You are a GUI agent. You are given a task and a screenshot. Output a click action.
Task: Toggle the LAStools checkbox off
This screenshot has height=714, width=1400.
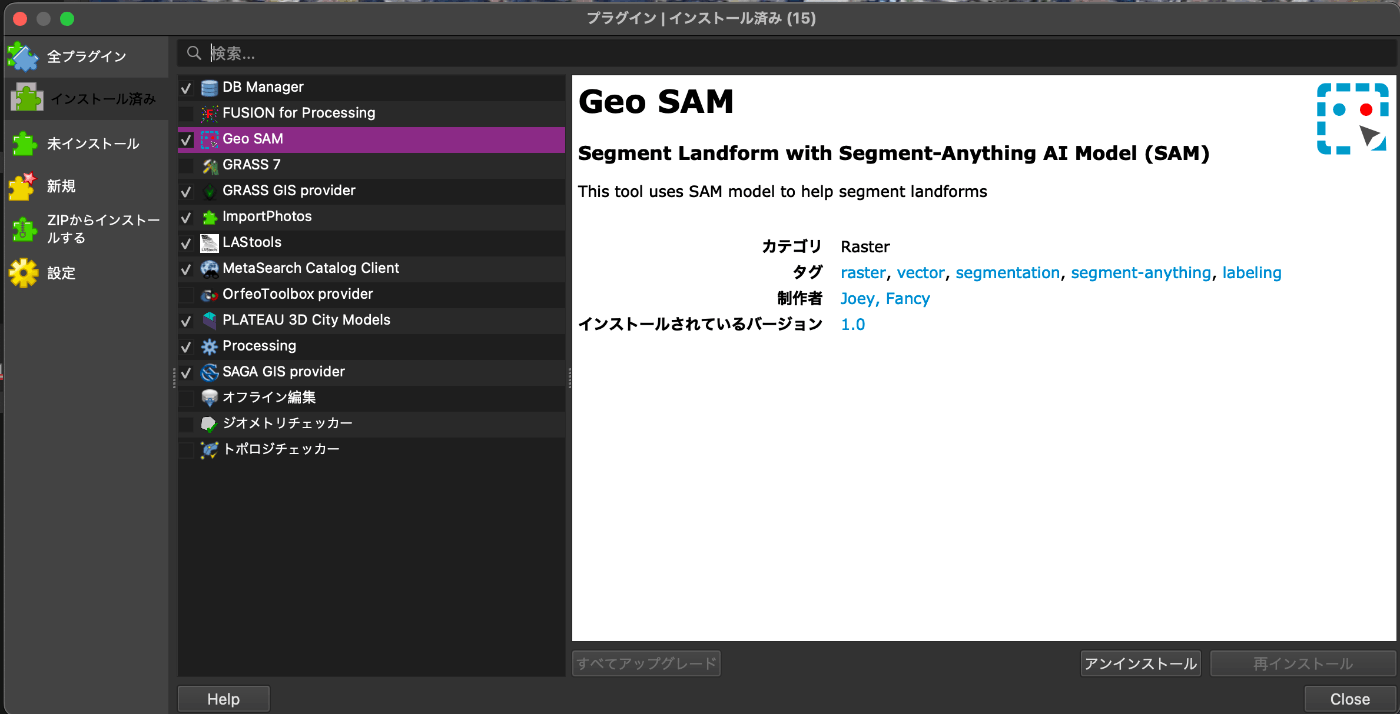(186, 243)
